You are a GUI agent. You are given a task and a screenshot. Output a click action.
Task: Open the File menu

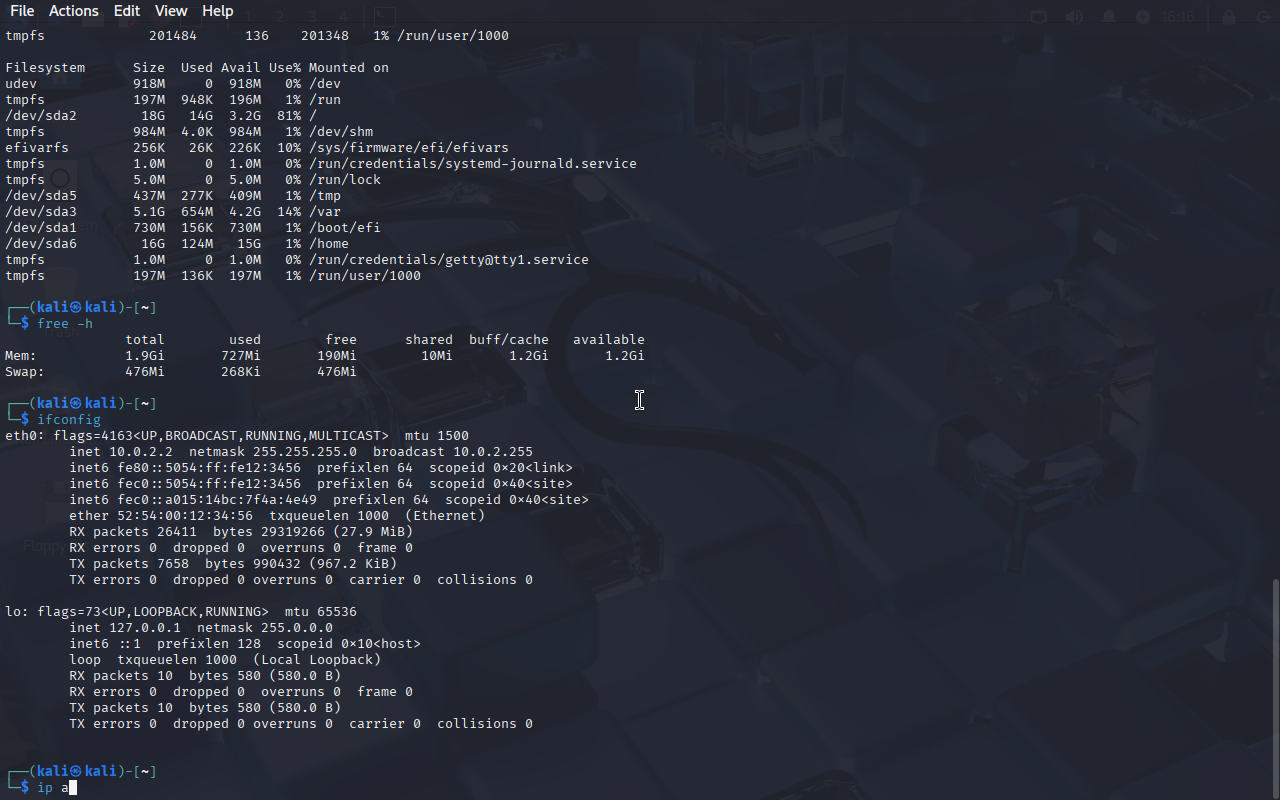click(x=22, y=11)
